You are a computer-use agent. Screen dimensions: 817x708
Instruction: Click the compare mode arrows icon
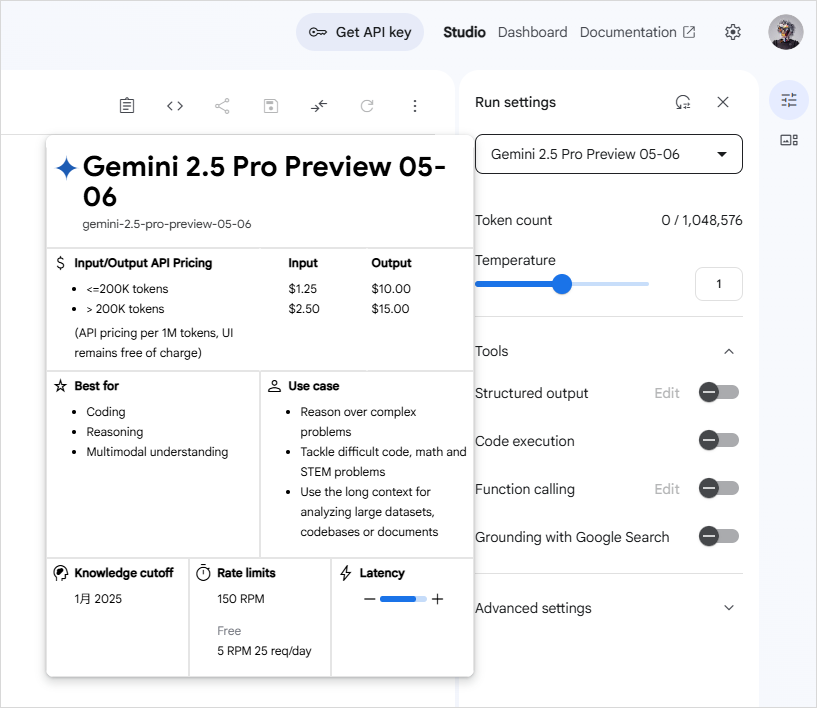(x=319, y=106)
